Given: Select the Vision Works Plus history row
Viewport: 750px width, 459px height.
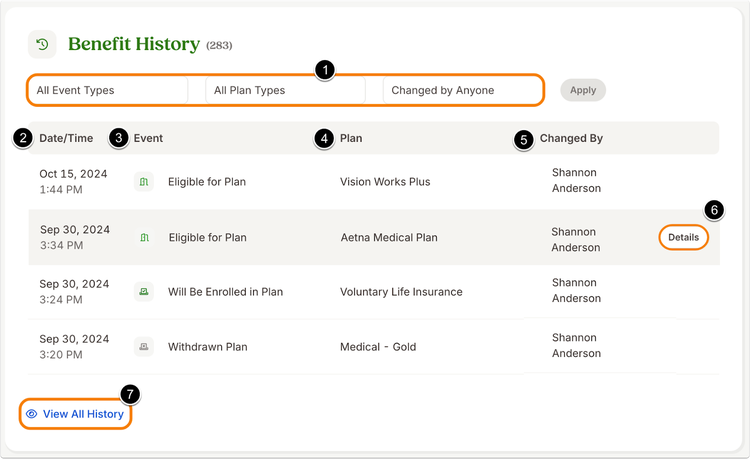Looking at the screenshot, I should click(x=374, y=182).
